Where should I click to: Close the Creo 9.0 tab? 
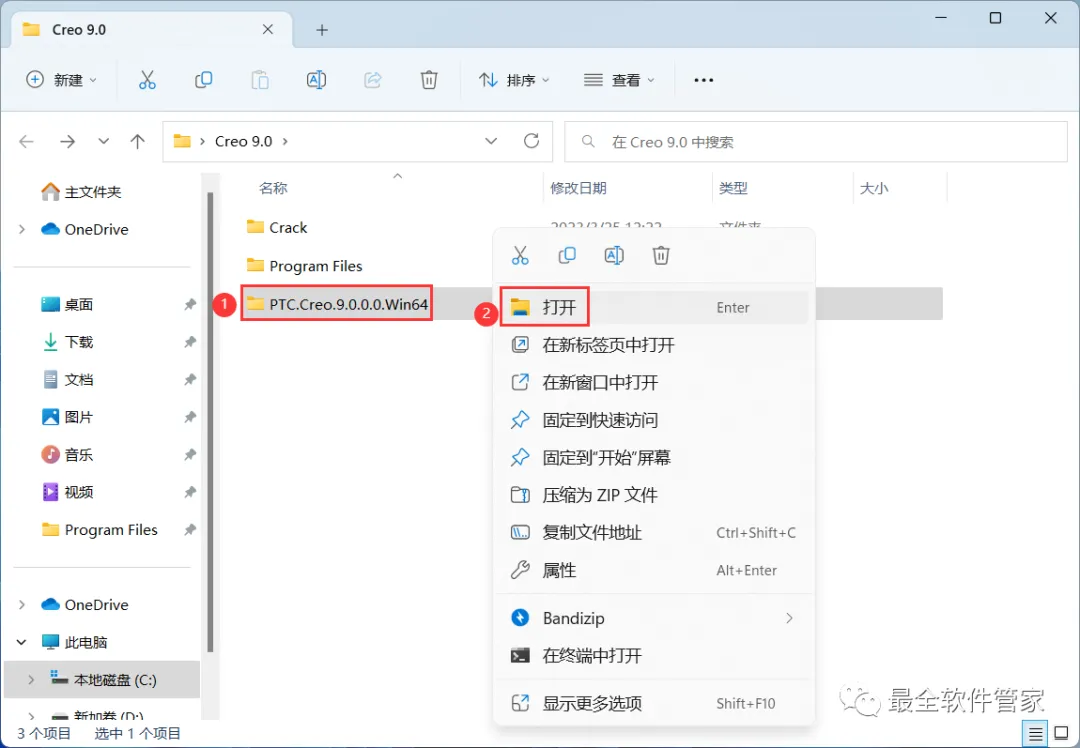point(268,30)
